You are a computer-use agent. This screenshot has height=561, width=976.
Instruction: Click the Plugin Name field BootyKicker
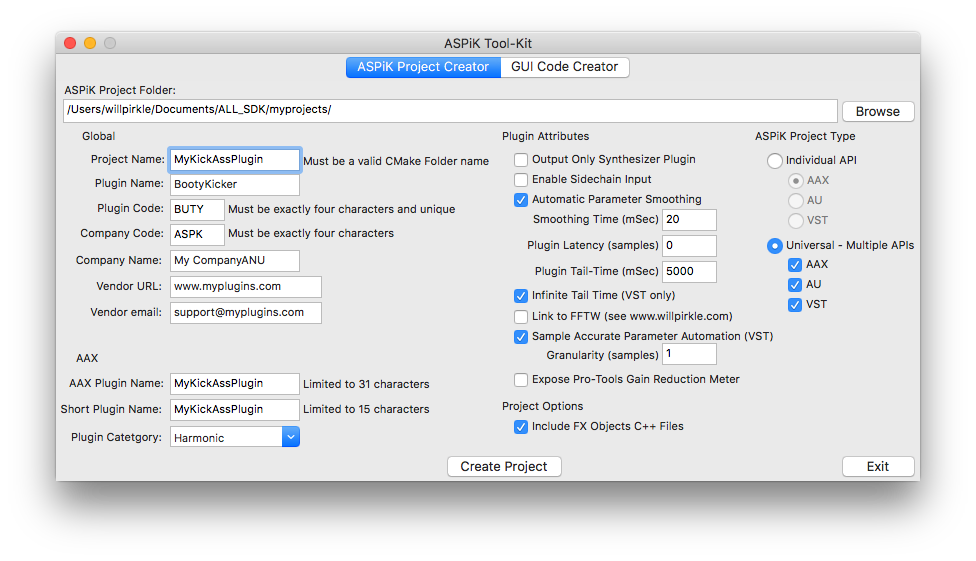tap(235, 184)
